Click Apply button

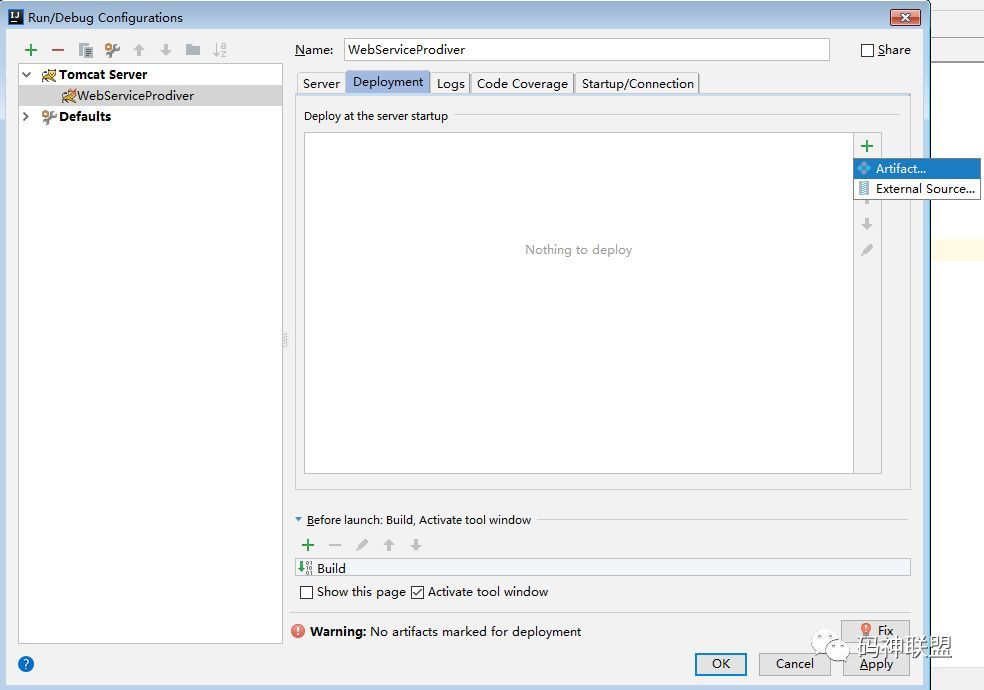pos(876,664)
